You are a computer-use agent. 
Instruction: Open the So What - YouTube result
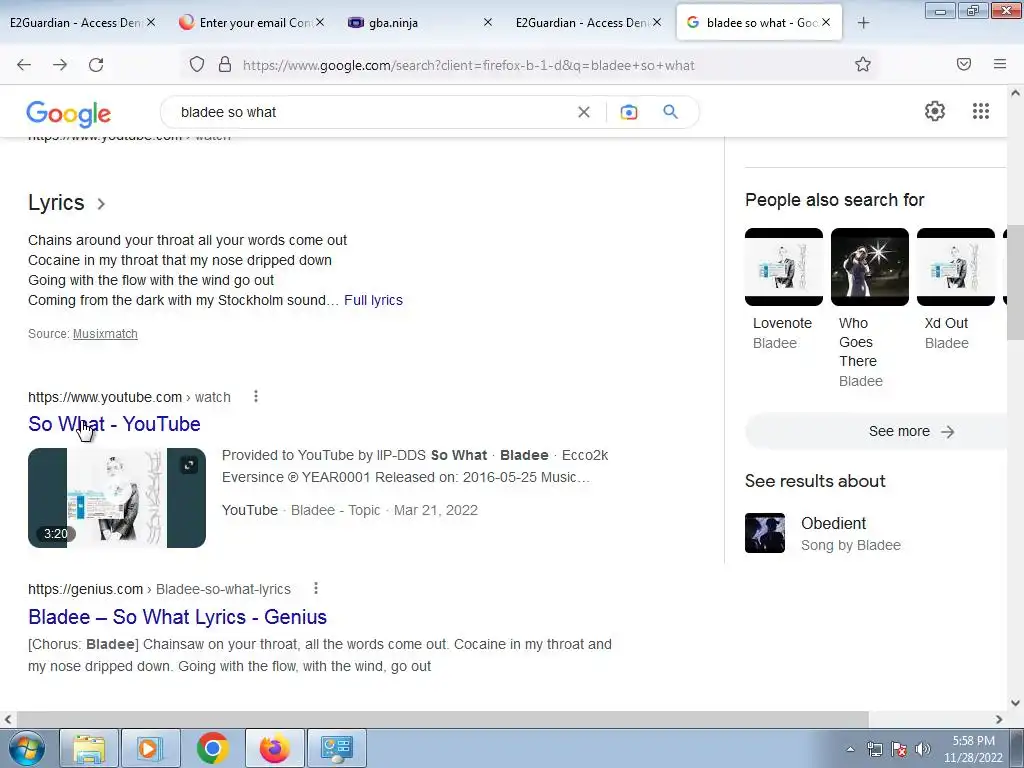(x=114, y=424)
